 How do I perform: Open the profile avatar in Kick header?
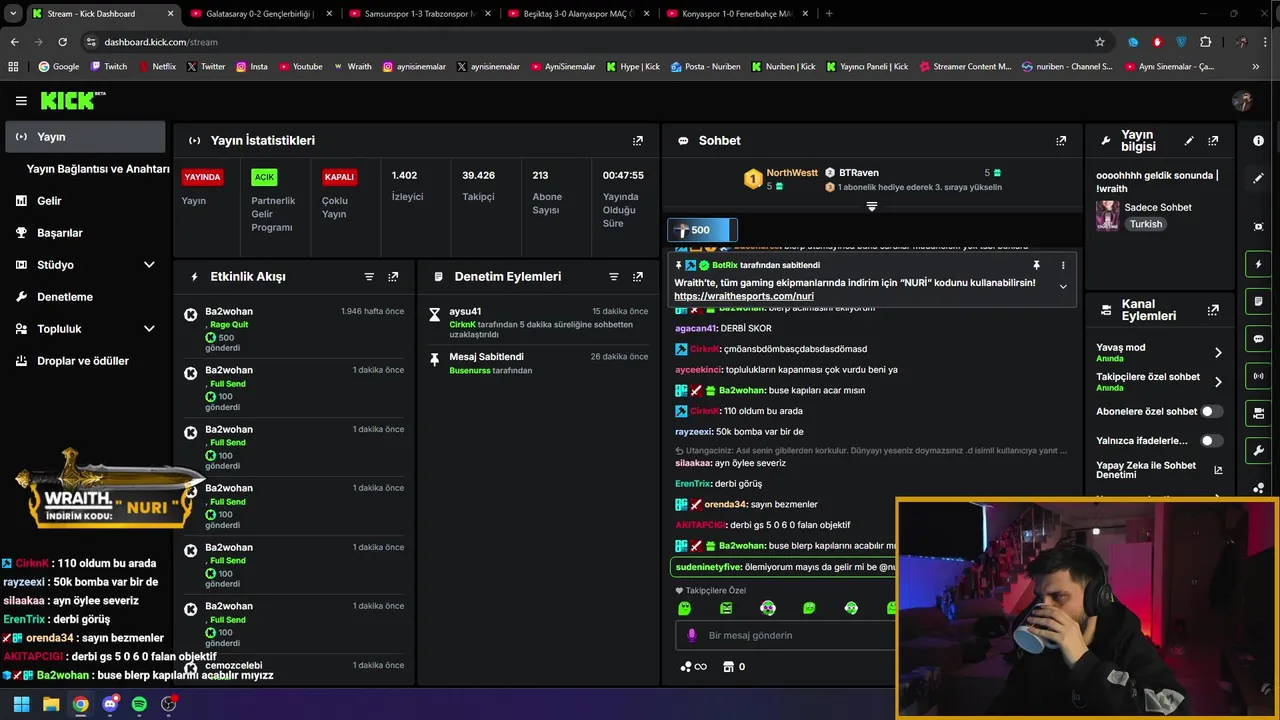coord(1243,101)
